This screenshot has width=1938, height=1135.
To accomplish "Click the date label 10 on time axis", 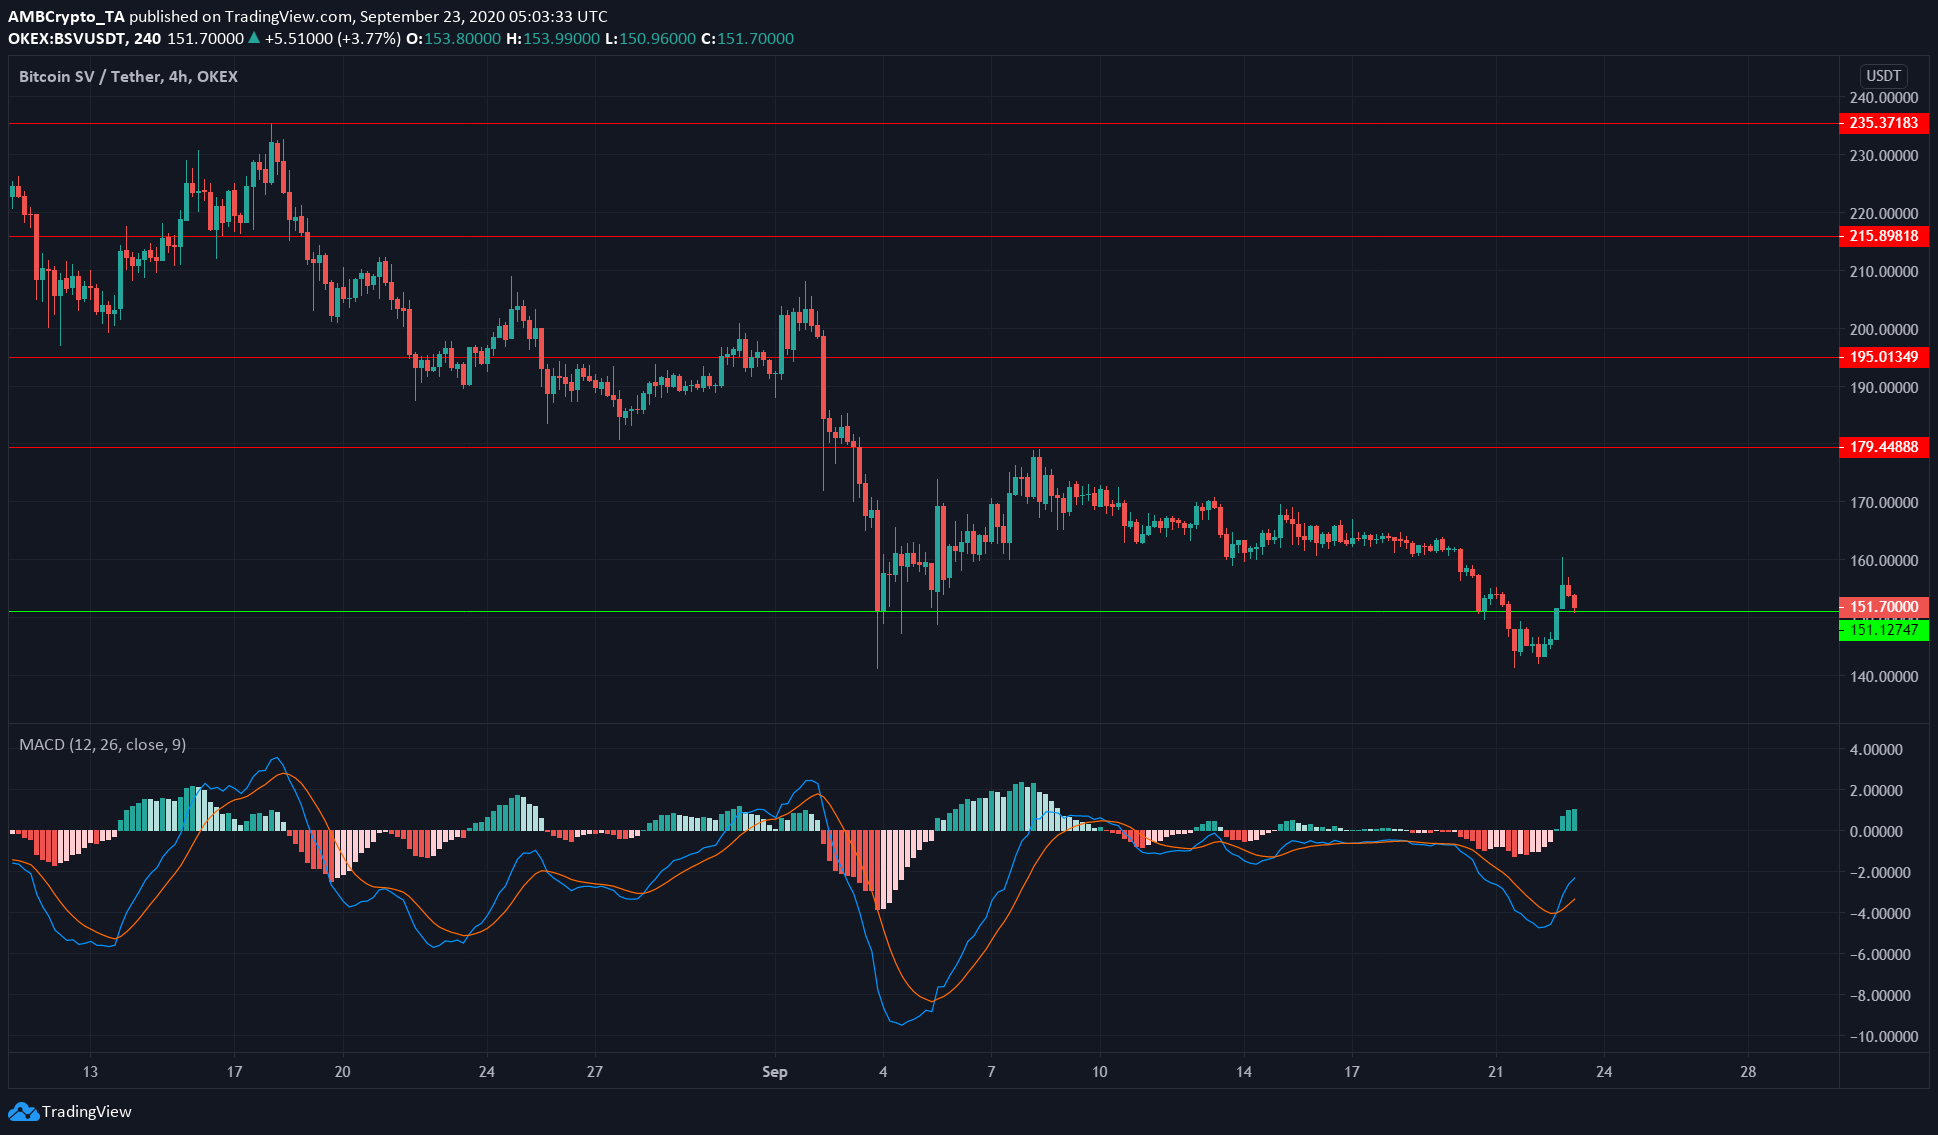I will pyautogui.click(x=1100, y=1072).
